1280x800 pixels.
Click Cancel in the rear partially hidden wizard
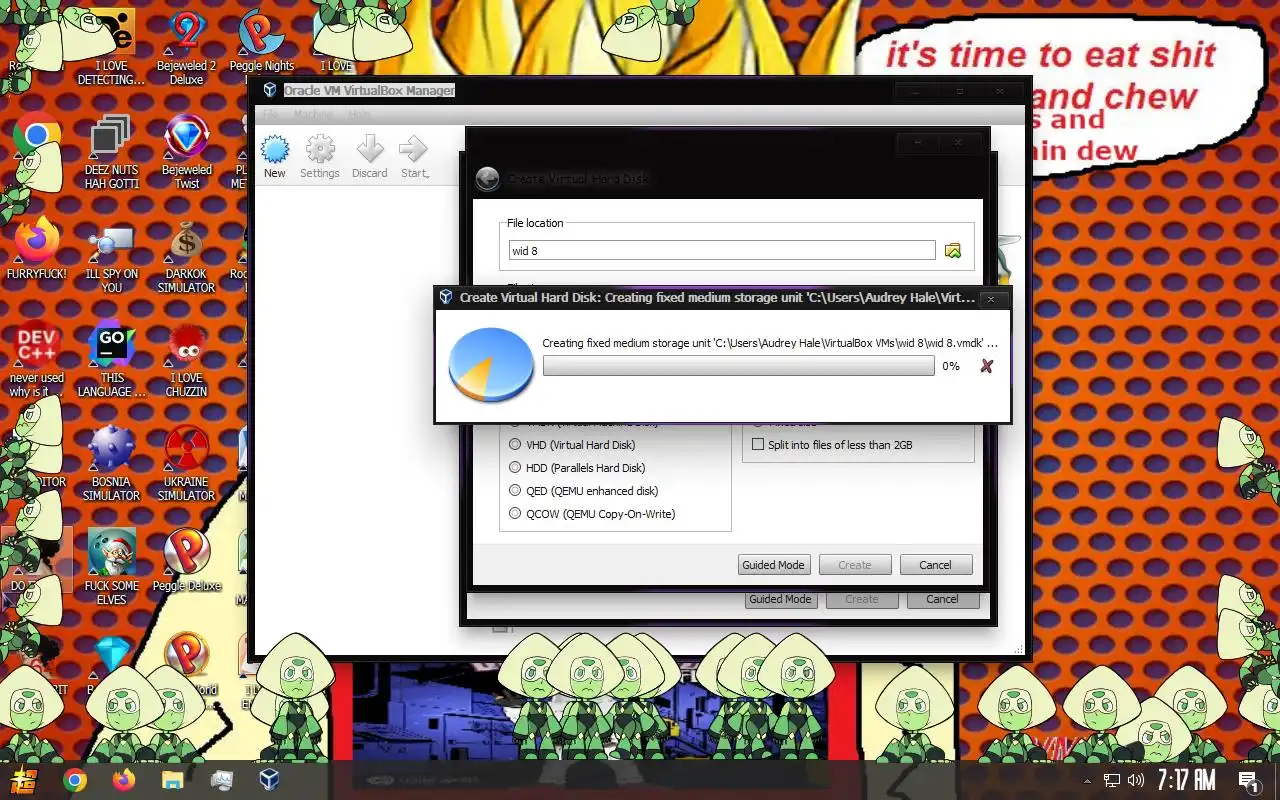[x=943, y=599]
